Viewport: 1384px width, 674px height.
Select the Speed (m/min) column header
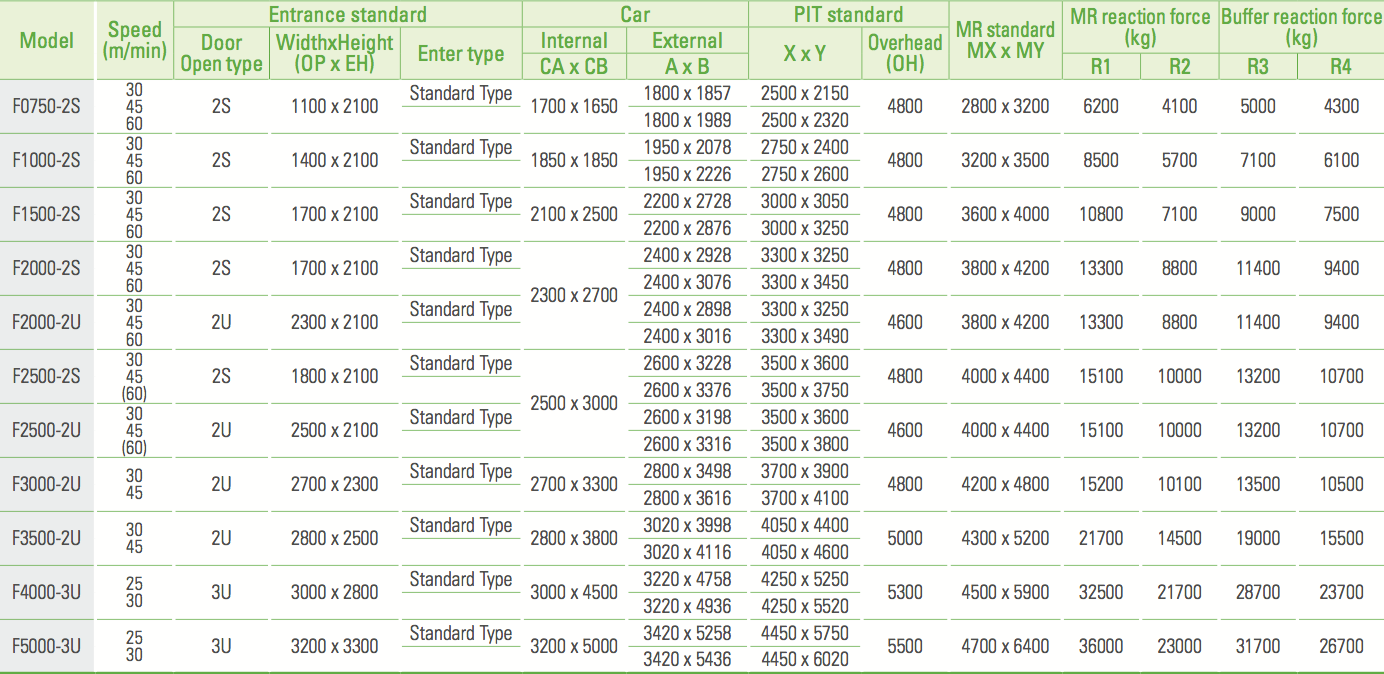pos(134,41)
